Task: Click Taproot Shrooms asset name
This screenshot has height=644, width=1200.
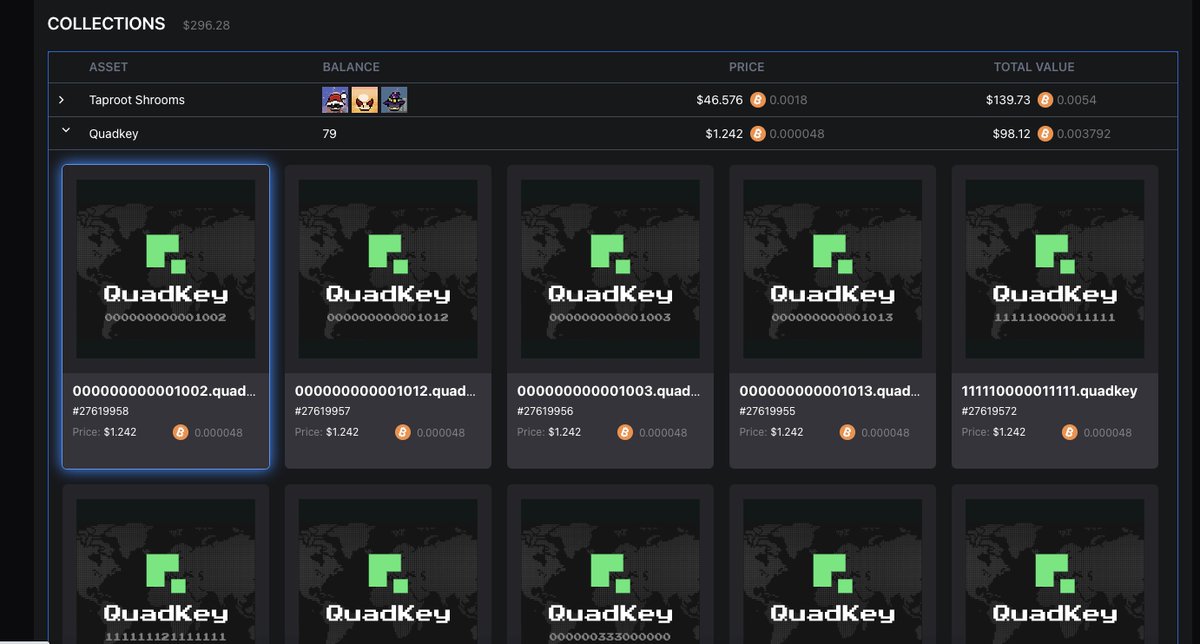Action: 137,100
